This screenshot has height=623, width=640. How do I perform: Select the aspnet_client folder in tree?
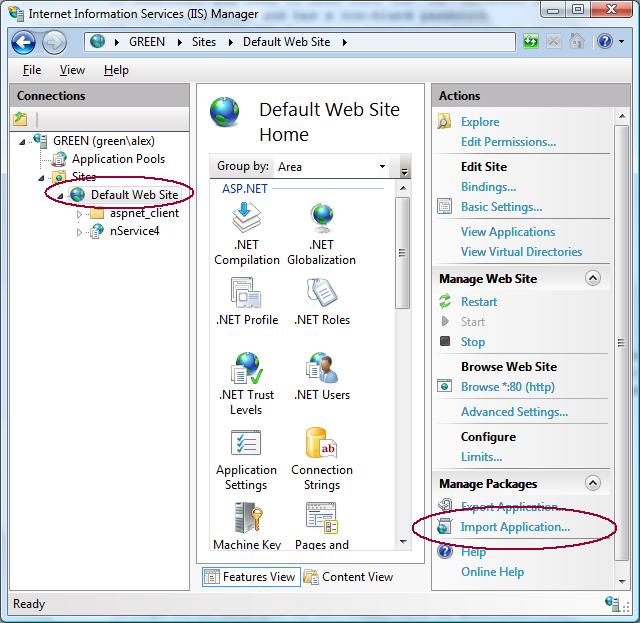point(144,213)
